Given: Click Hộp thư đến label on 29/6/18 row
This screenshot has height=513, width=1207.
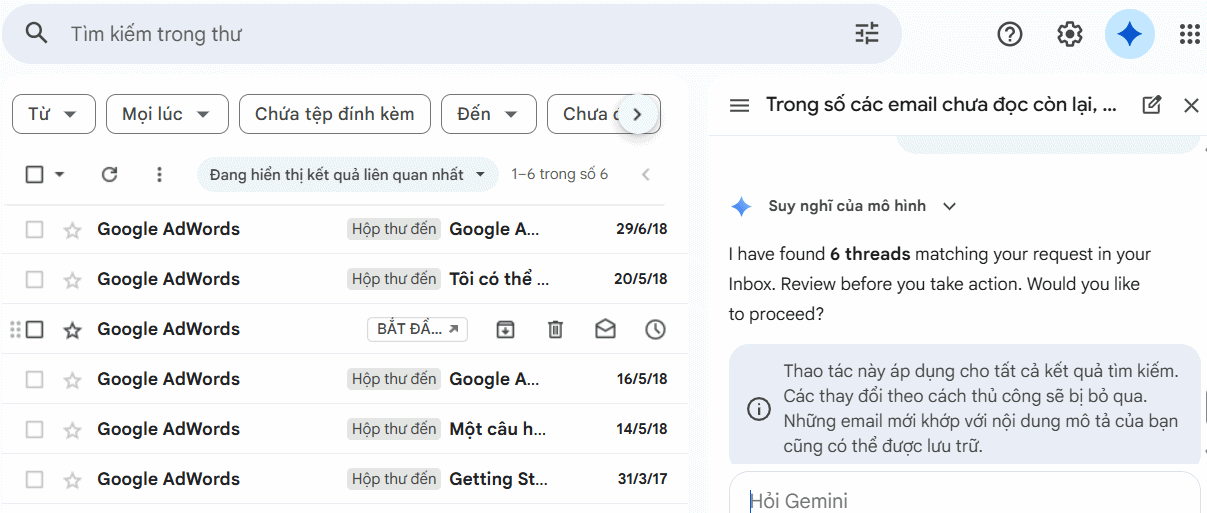Looking at the screenshot, I should pos(394,229).
